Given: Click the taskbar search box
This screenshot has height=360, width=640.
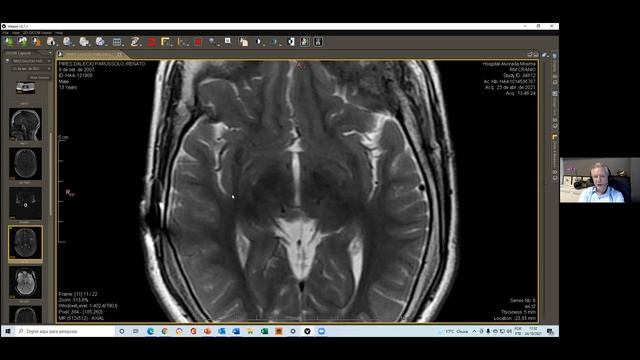Looking at the screenshot, I should pos(64,331).
